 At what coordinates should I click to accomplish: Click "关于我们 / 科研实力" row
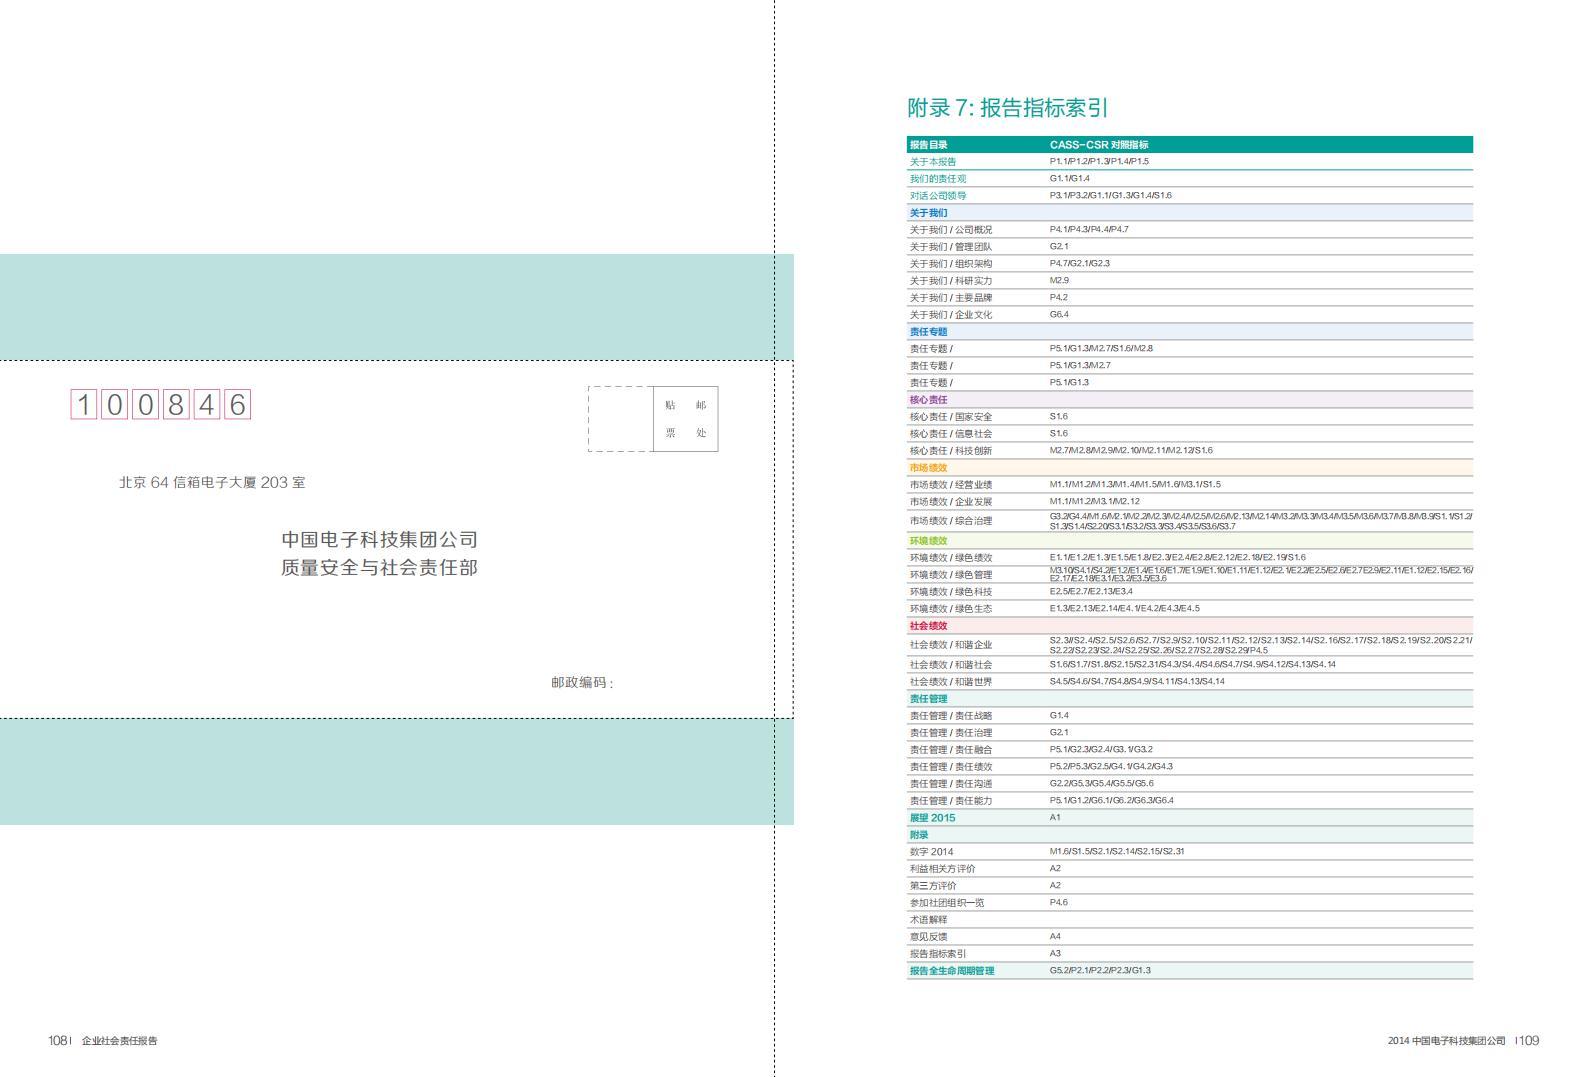click(x=1190, y=281)
